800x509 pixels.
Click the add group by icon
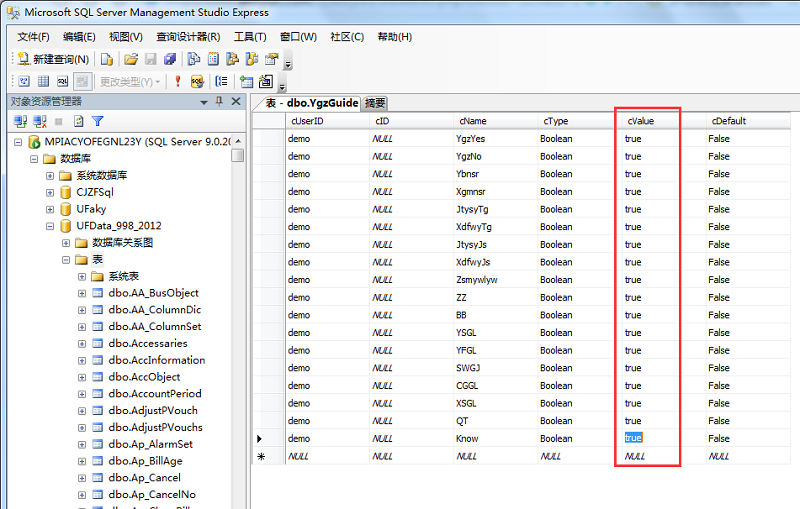coord(221,81)
